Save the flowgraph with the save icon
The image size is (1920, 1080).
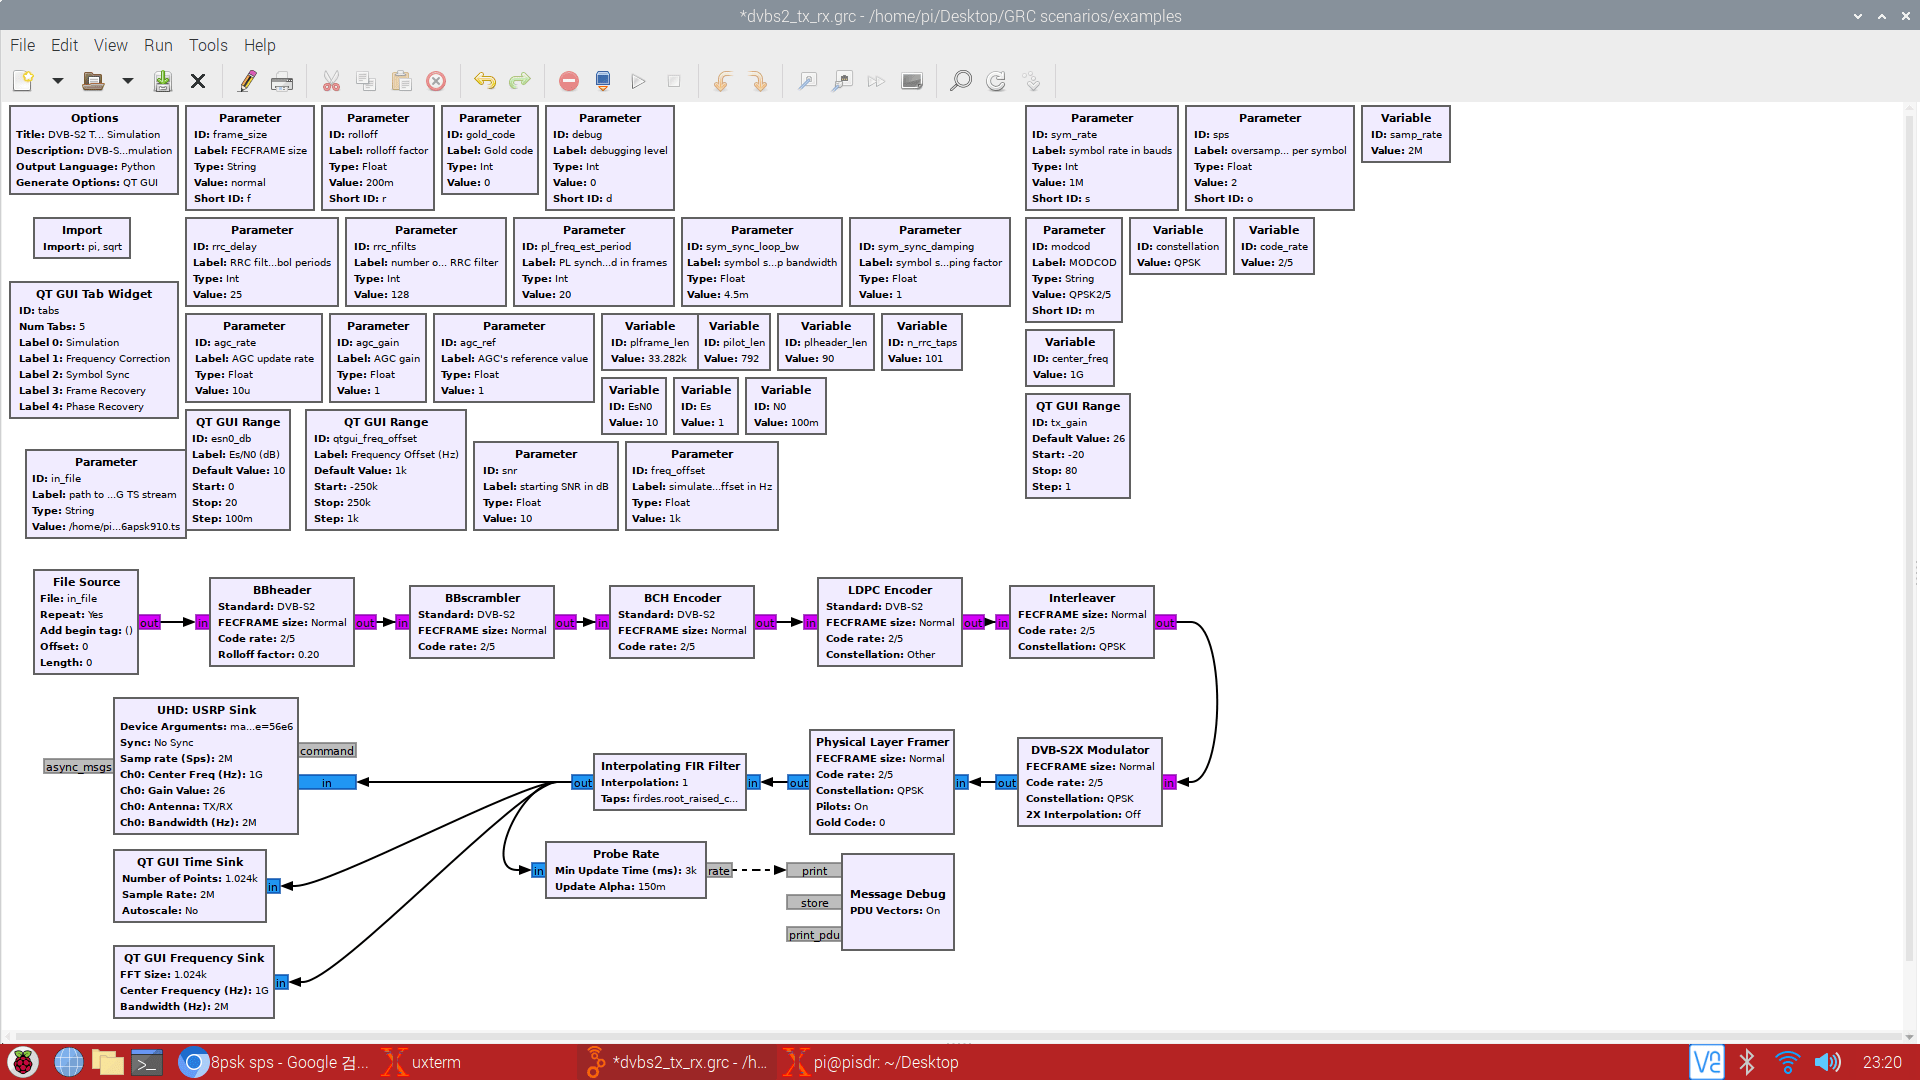(x=162, y=81)
